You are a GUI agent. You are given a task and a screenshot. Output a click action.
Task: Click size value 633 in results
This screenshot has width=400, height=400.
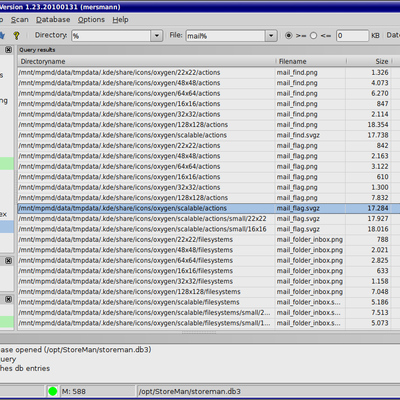(382, 271)
